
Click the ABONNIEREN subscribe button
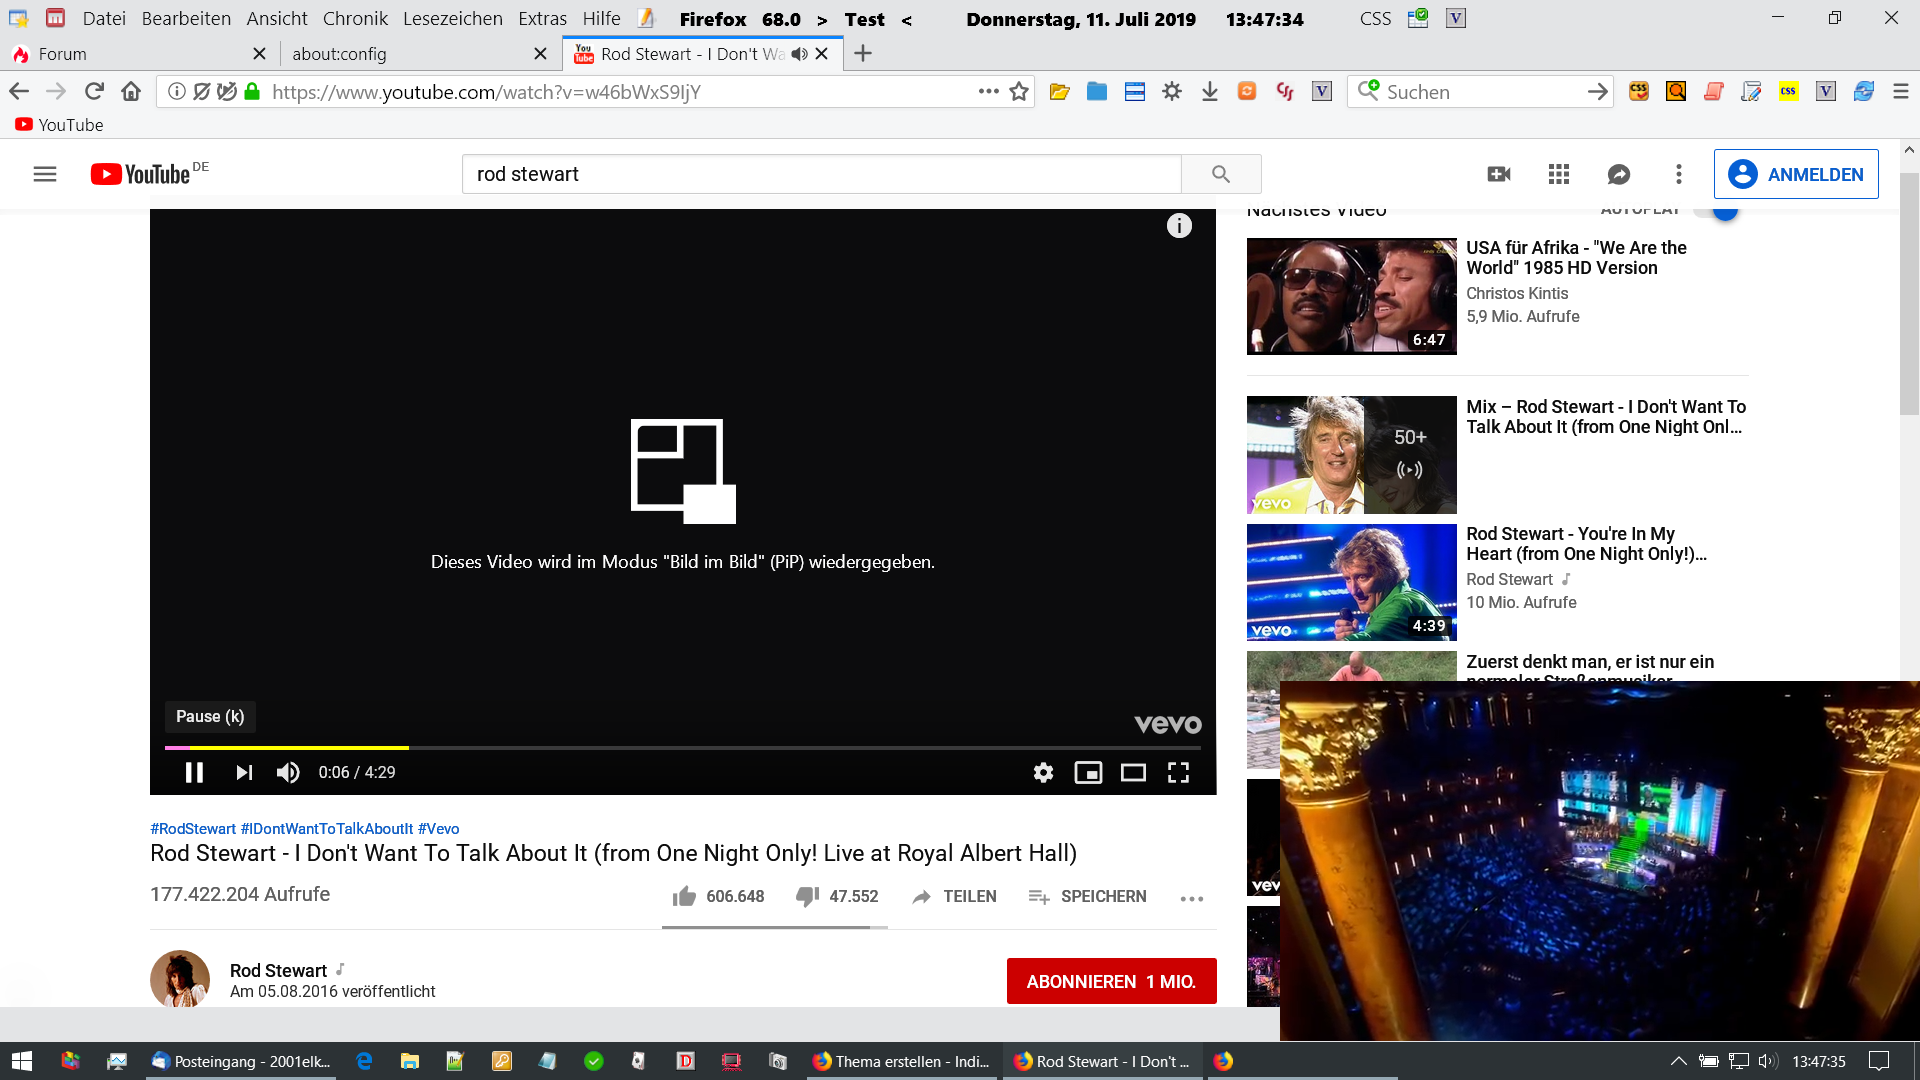click(1111, 981)
